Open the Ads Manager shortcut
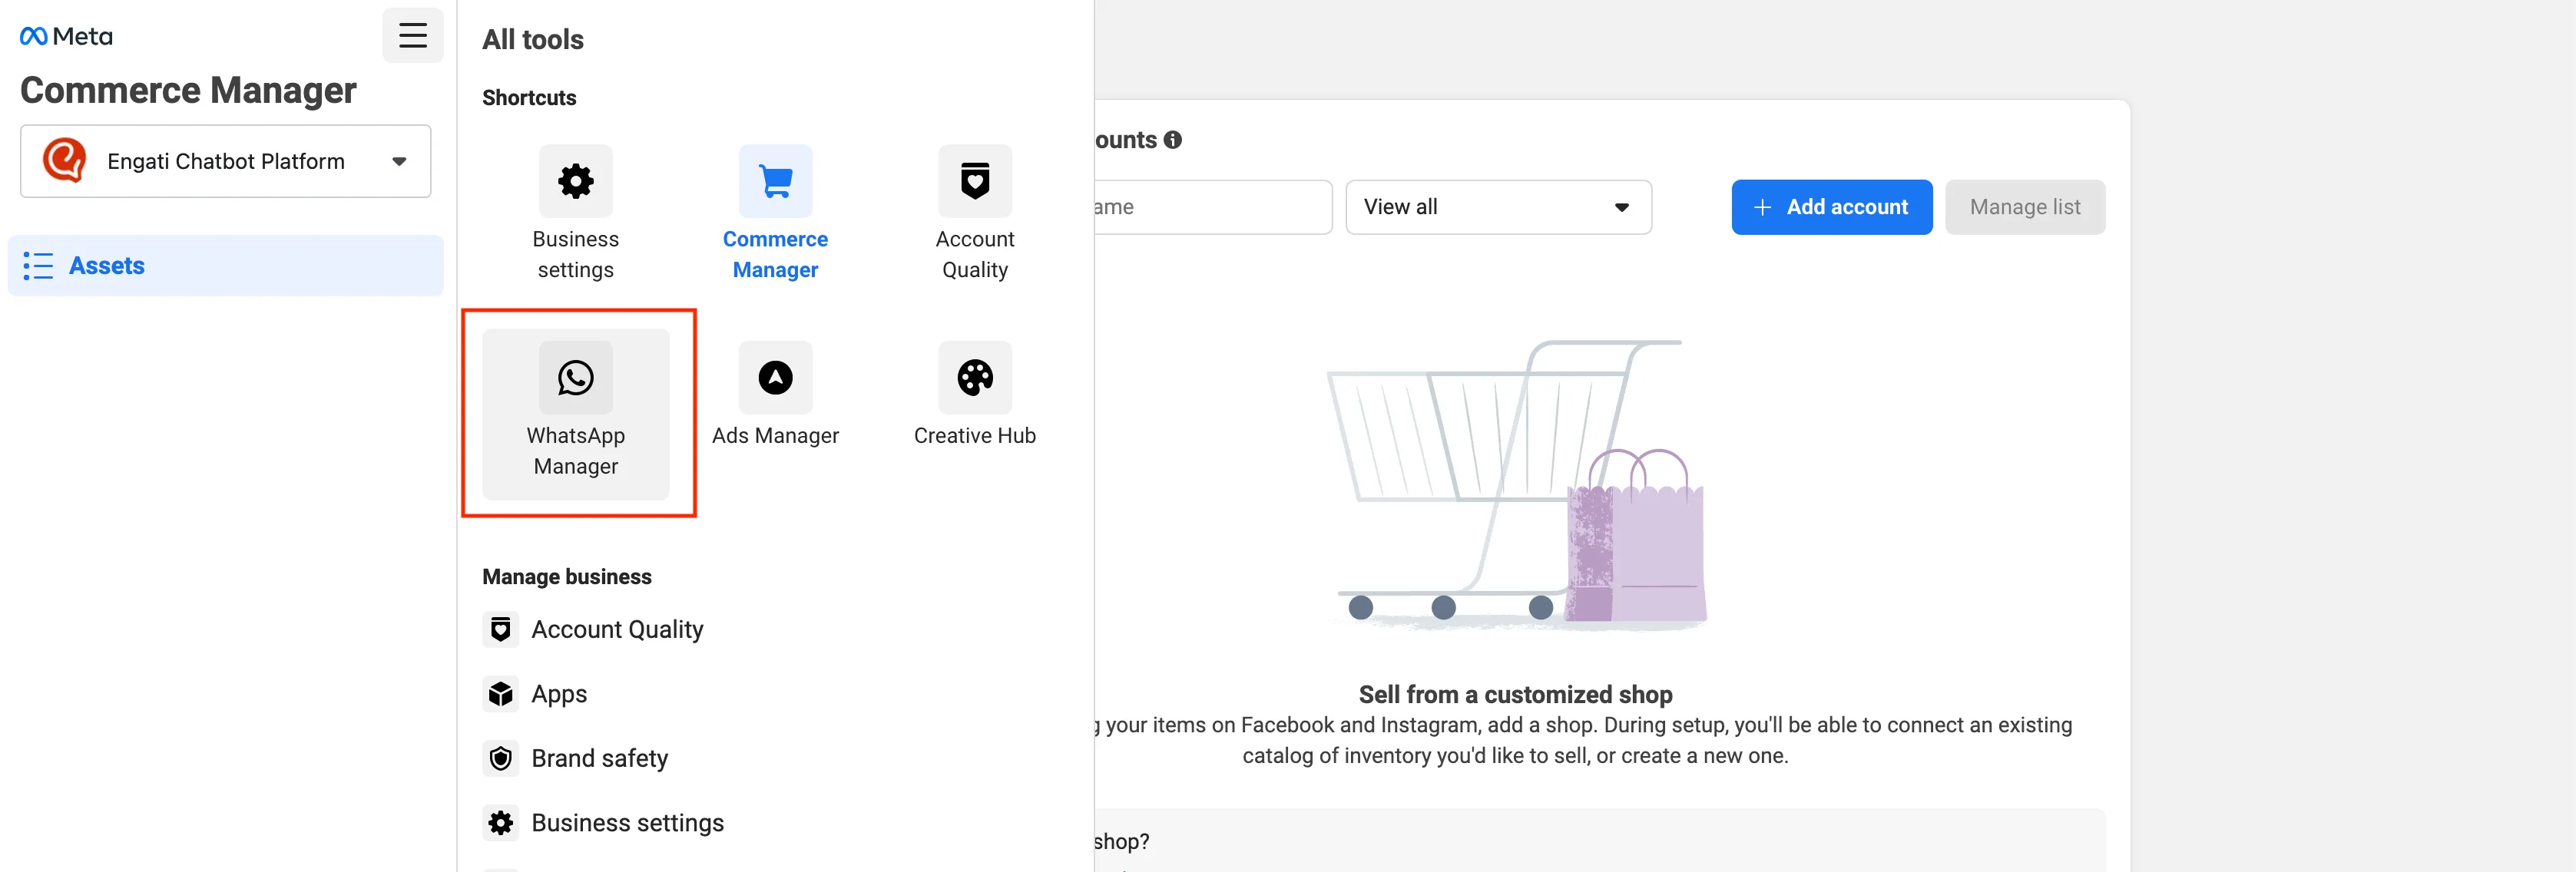 775,378
